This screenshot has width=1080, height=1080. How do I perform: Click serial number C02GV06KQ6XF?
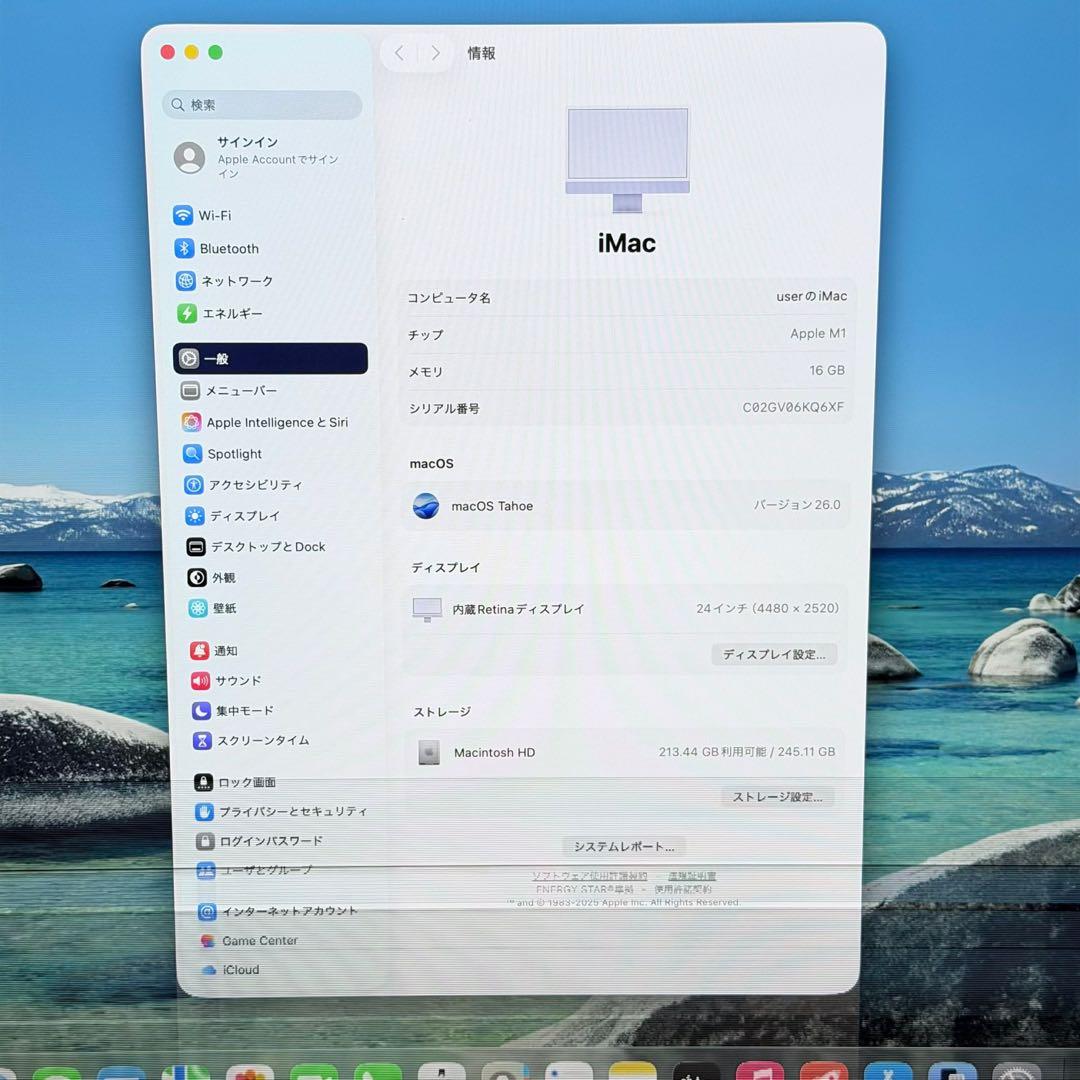coord(793,407)
